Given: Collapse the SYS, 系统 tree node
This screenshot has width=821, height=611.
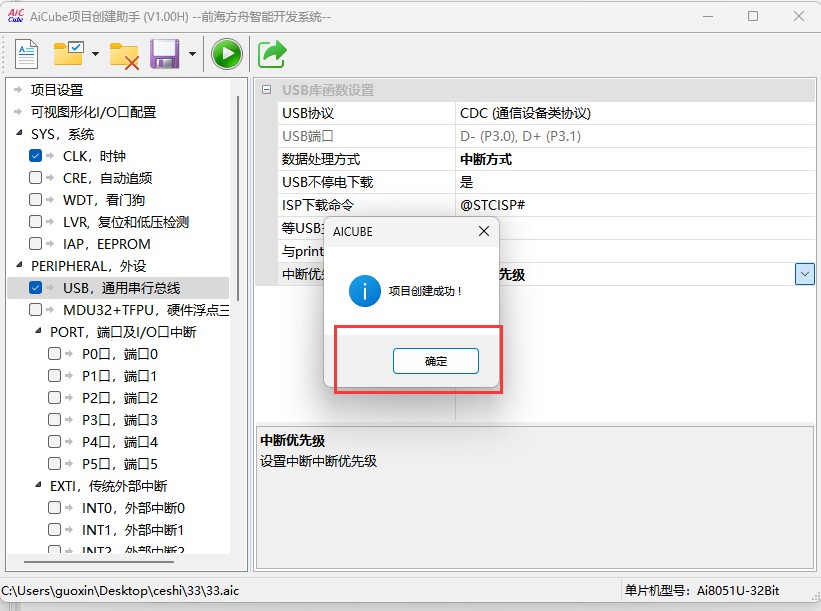Looking at the screenshot, I should [19, 133].
